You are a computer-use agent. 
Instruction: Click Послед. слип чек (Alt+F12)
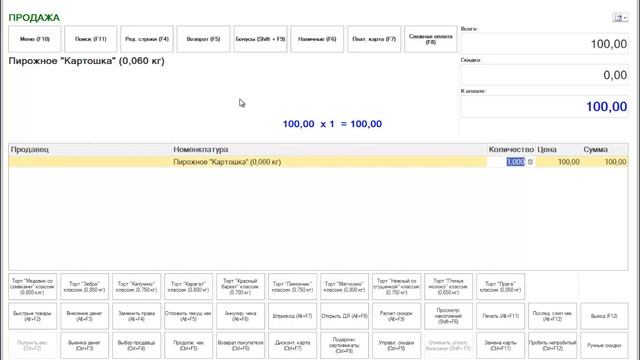552,316
